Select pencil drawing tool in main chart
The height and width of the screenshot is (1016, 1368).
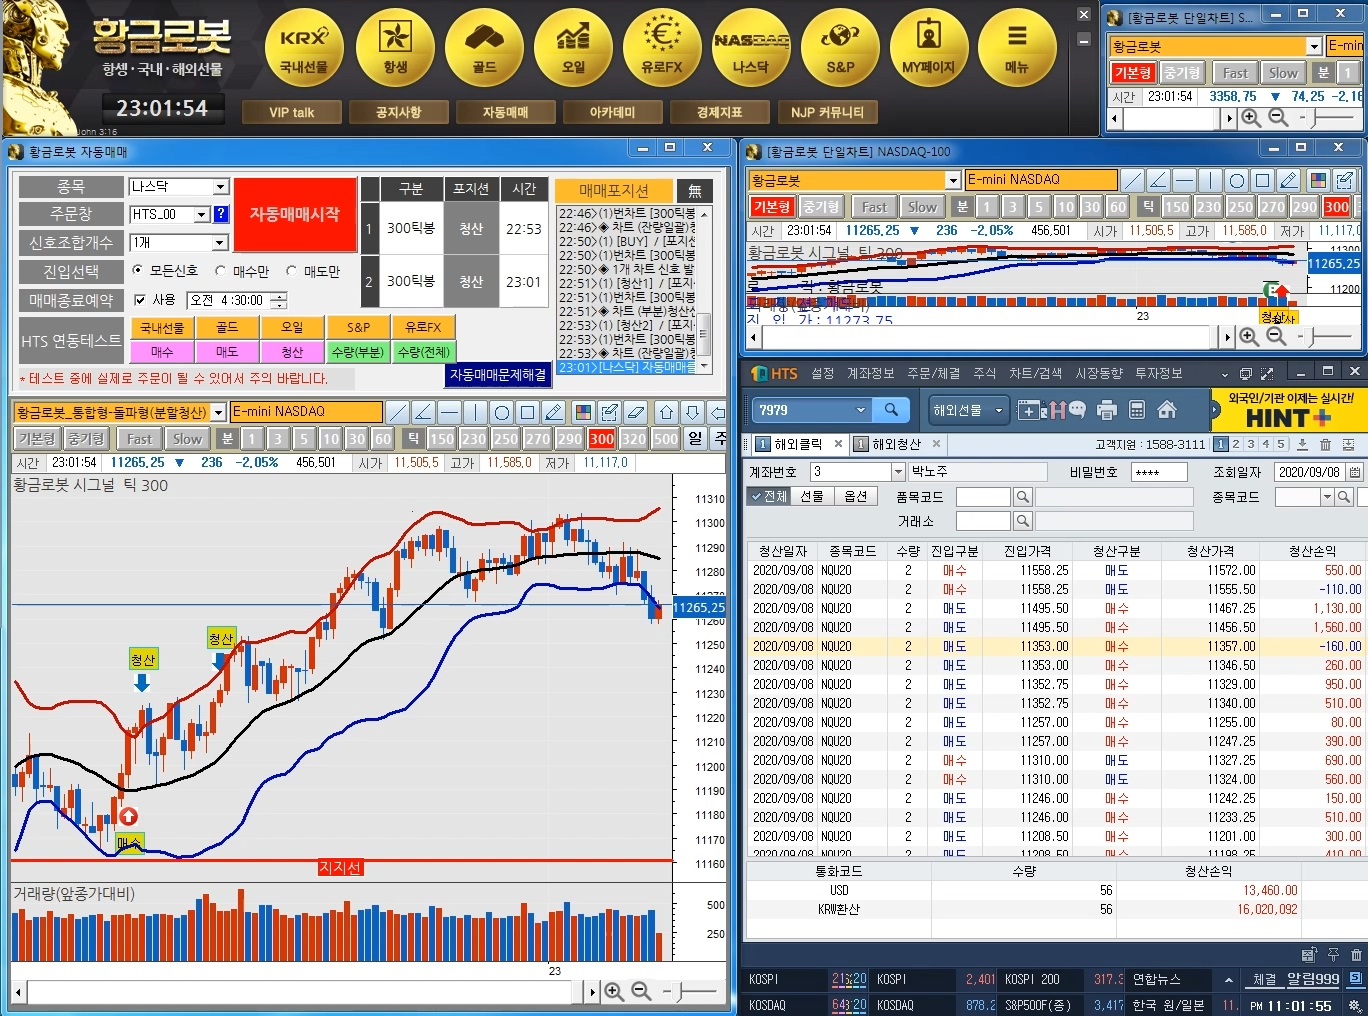(x=553, y=412)
